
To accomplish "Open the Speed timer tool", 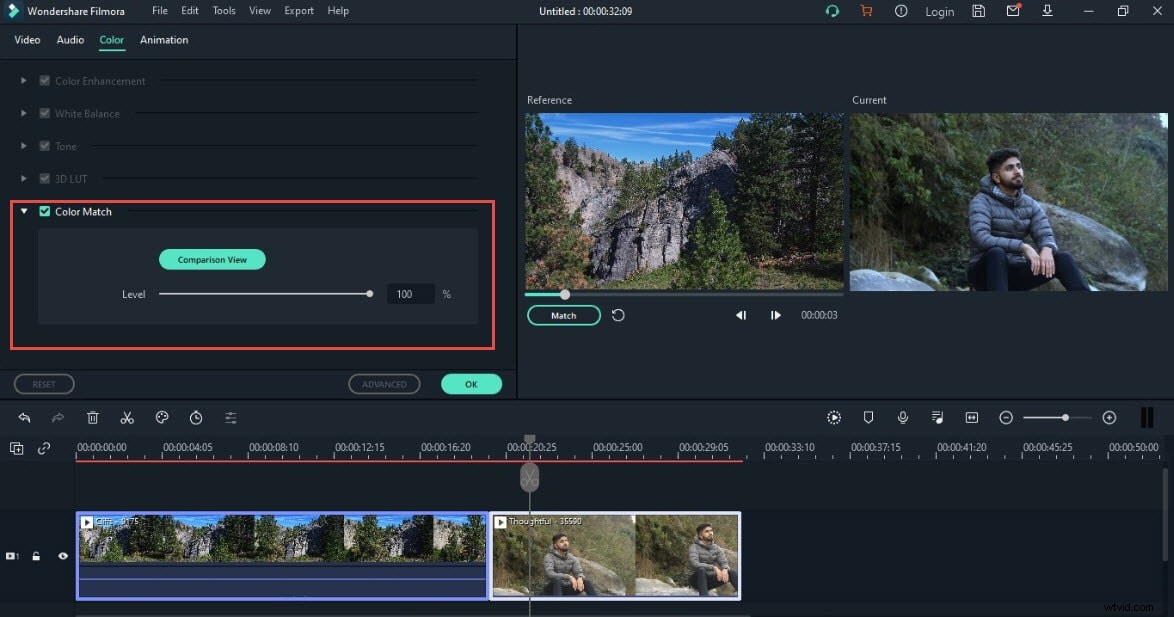I will point(196,417).
